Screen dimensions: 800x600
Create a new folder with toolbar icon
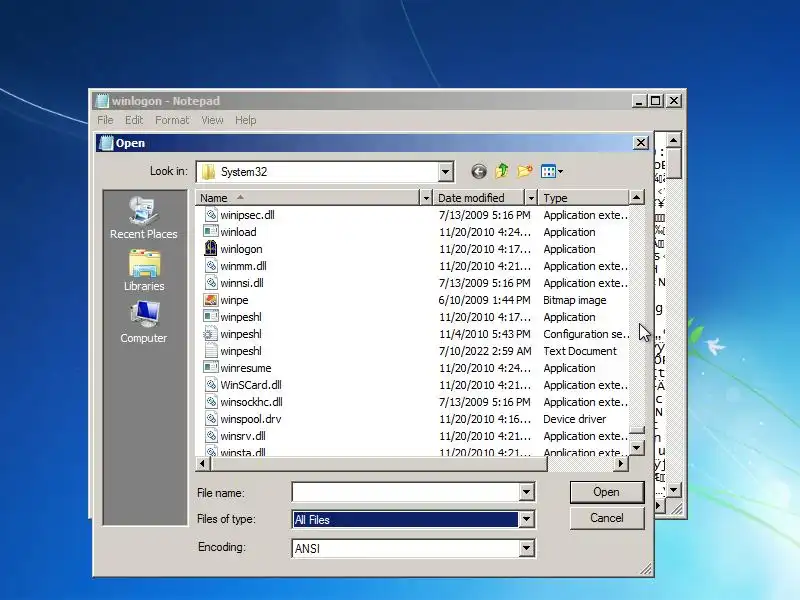[x=525, y=171]
